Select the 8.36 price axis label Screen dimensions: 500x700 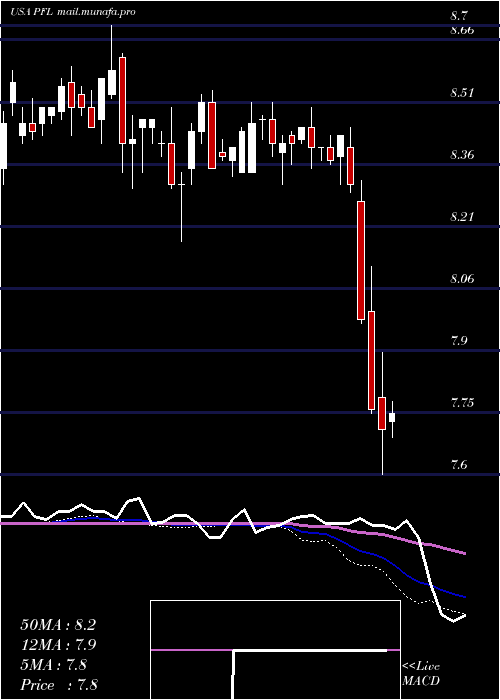tap(462, 155)
